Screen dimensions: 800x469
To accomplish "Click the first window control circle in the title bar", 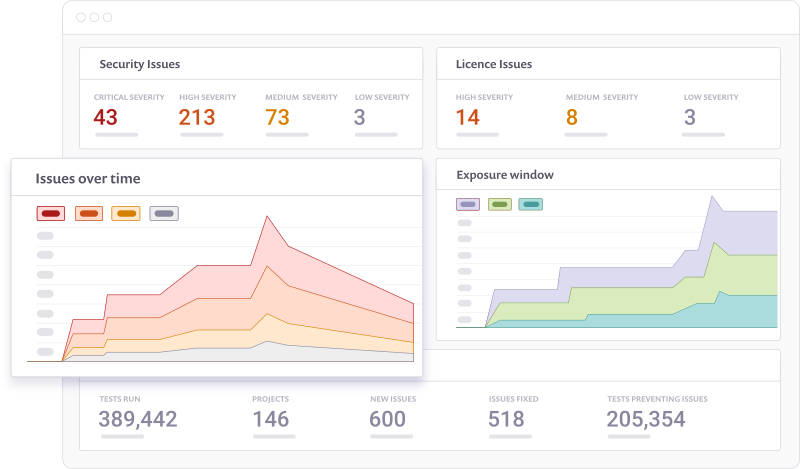I will point(81,17).
